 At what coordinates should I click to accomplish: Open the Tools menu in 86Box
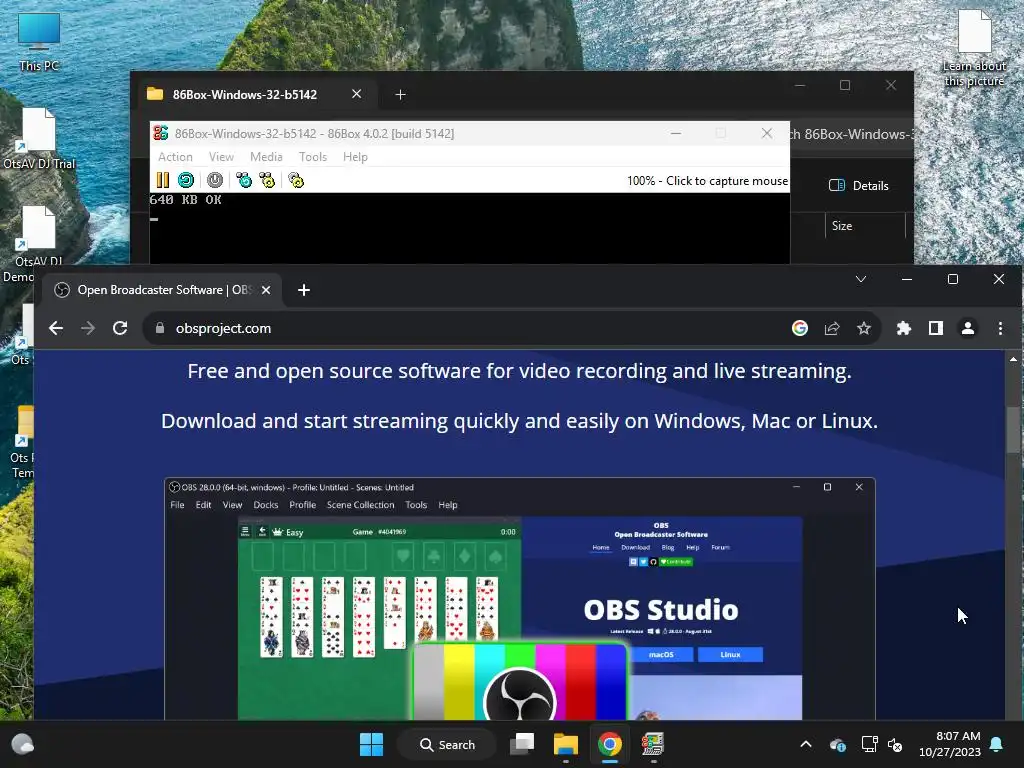[313, 157]
